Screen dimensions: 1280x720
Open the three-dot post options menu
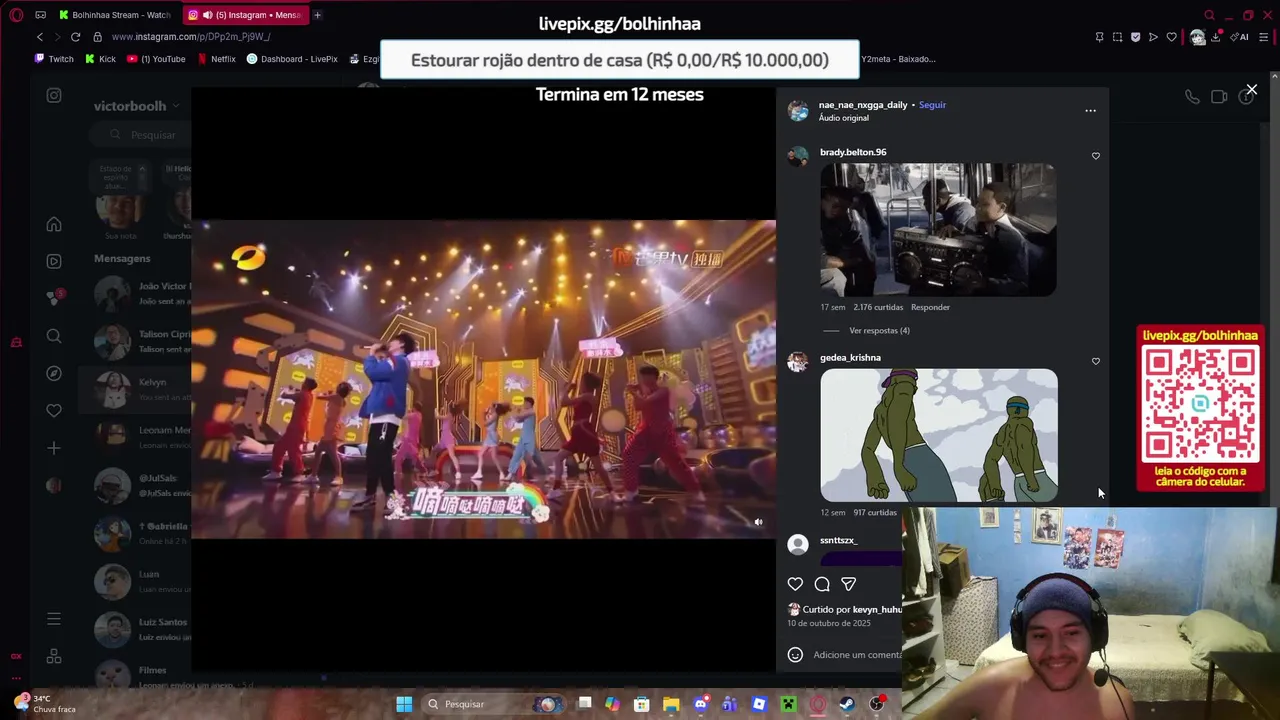pyautogui.click(x=1090, y=111)
